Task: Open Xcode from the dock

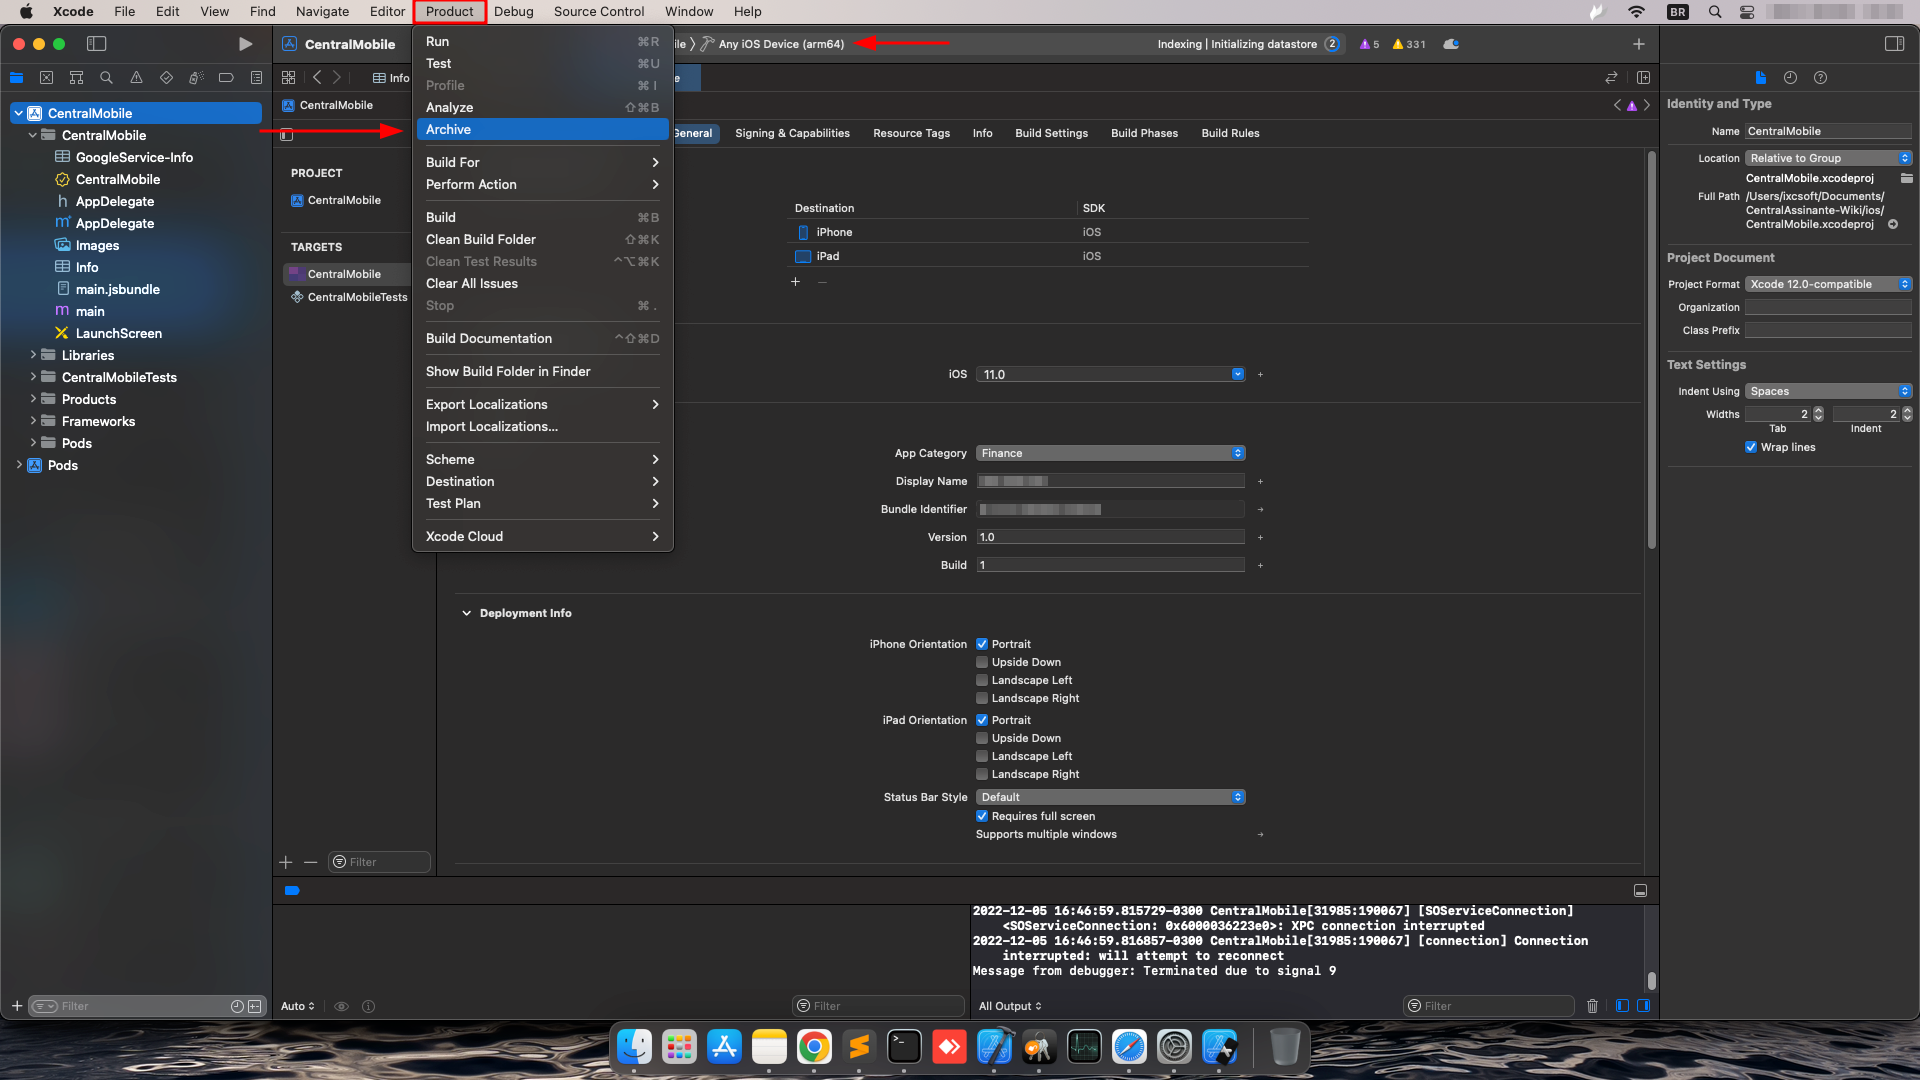Action: click(x=994, y=1047)
